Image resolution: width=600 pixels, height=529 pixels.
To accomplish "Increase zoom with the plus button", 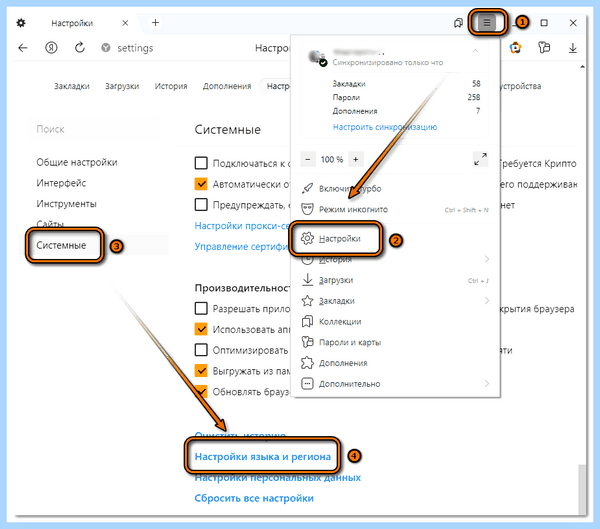I will 355,159.
